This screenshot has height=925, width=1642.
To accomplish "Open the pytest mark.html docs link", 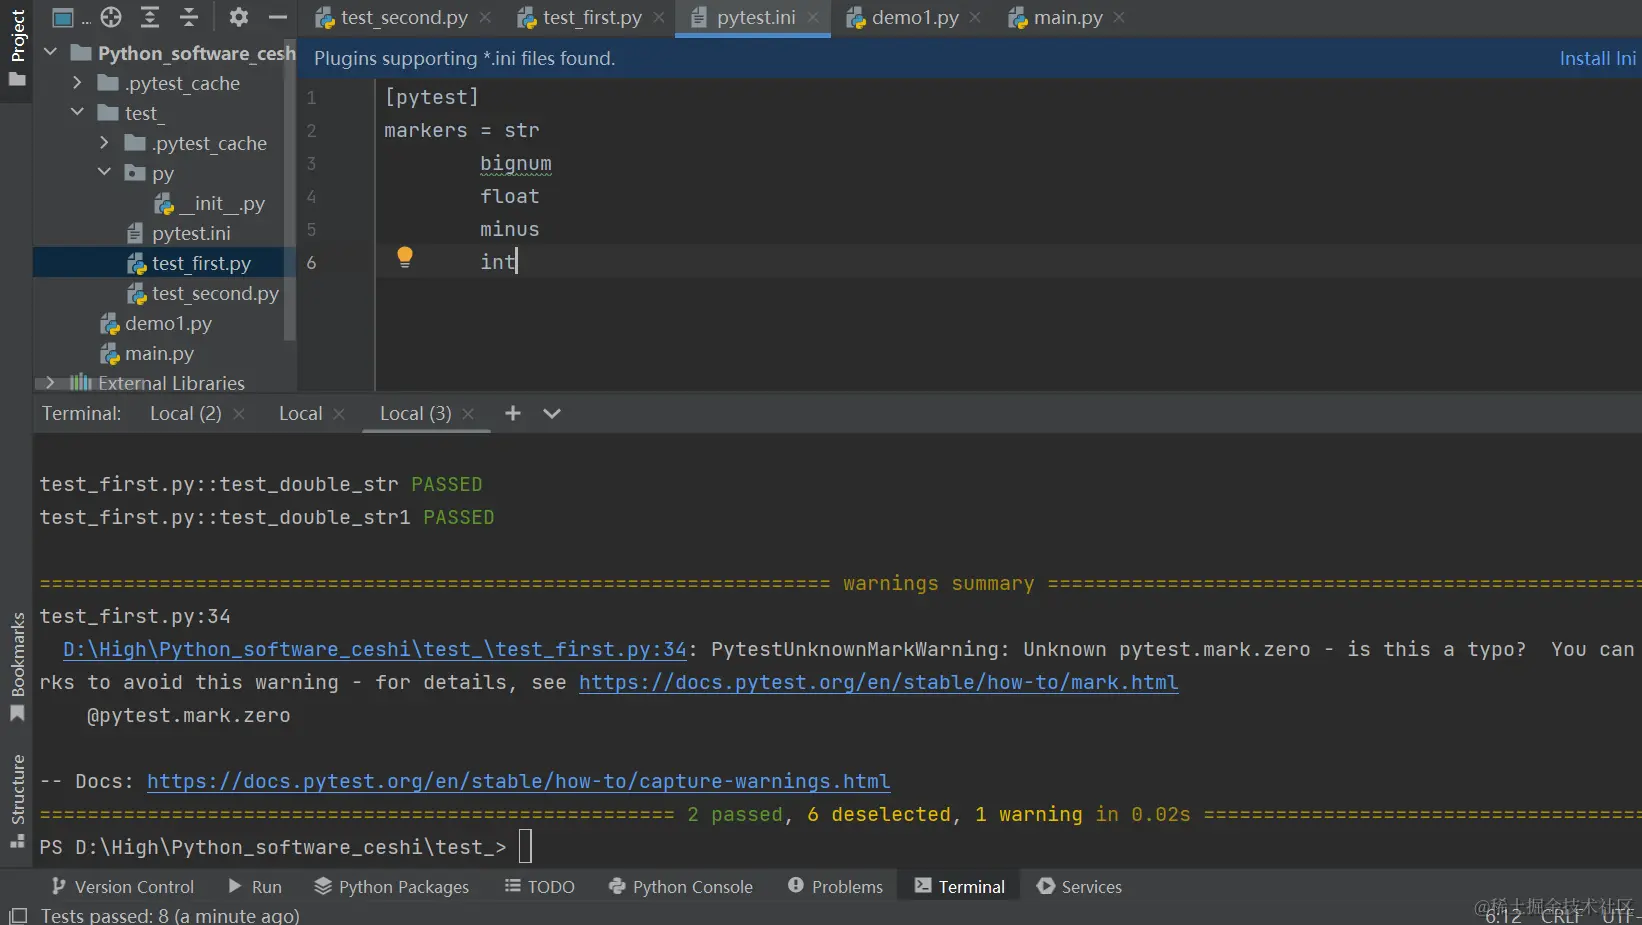I will pos(878,683).
